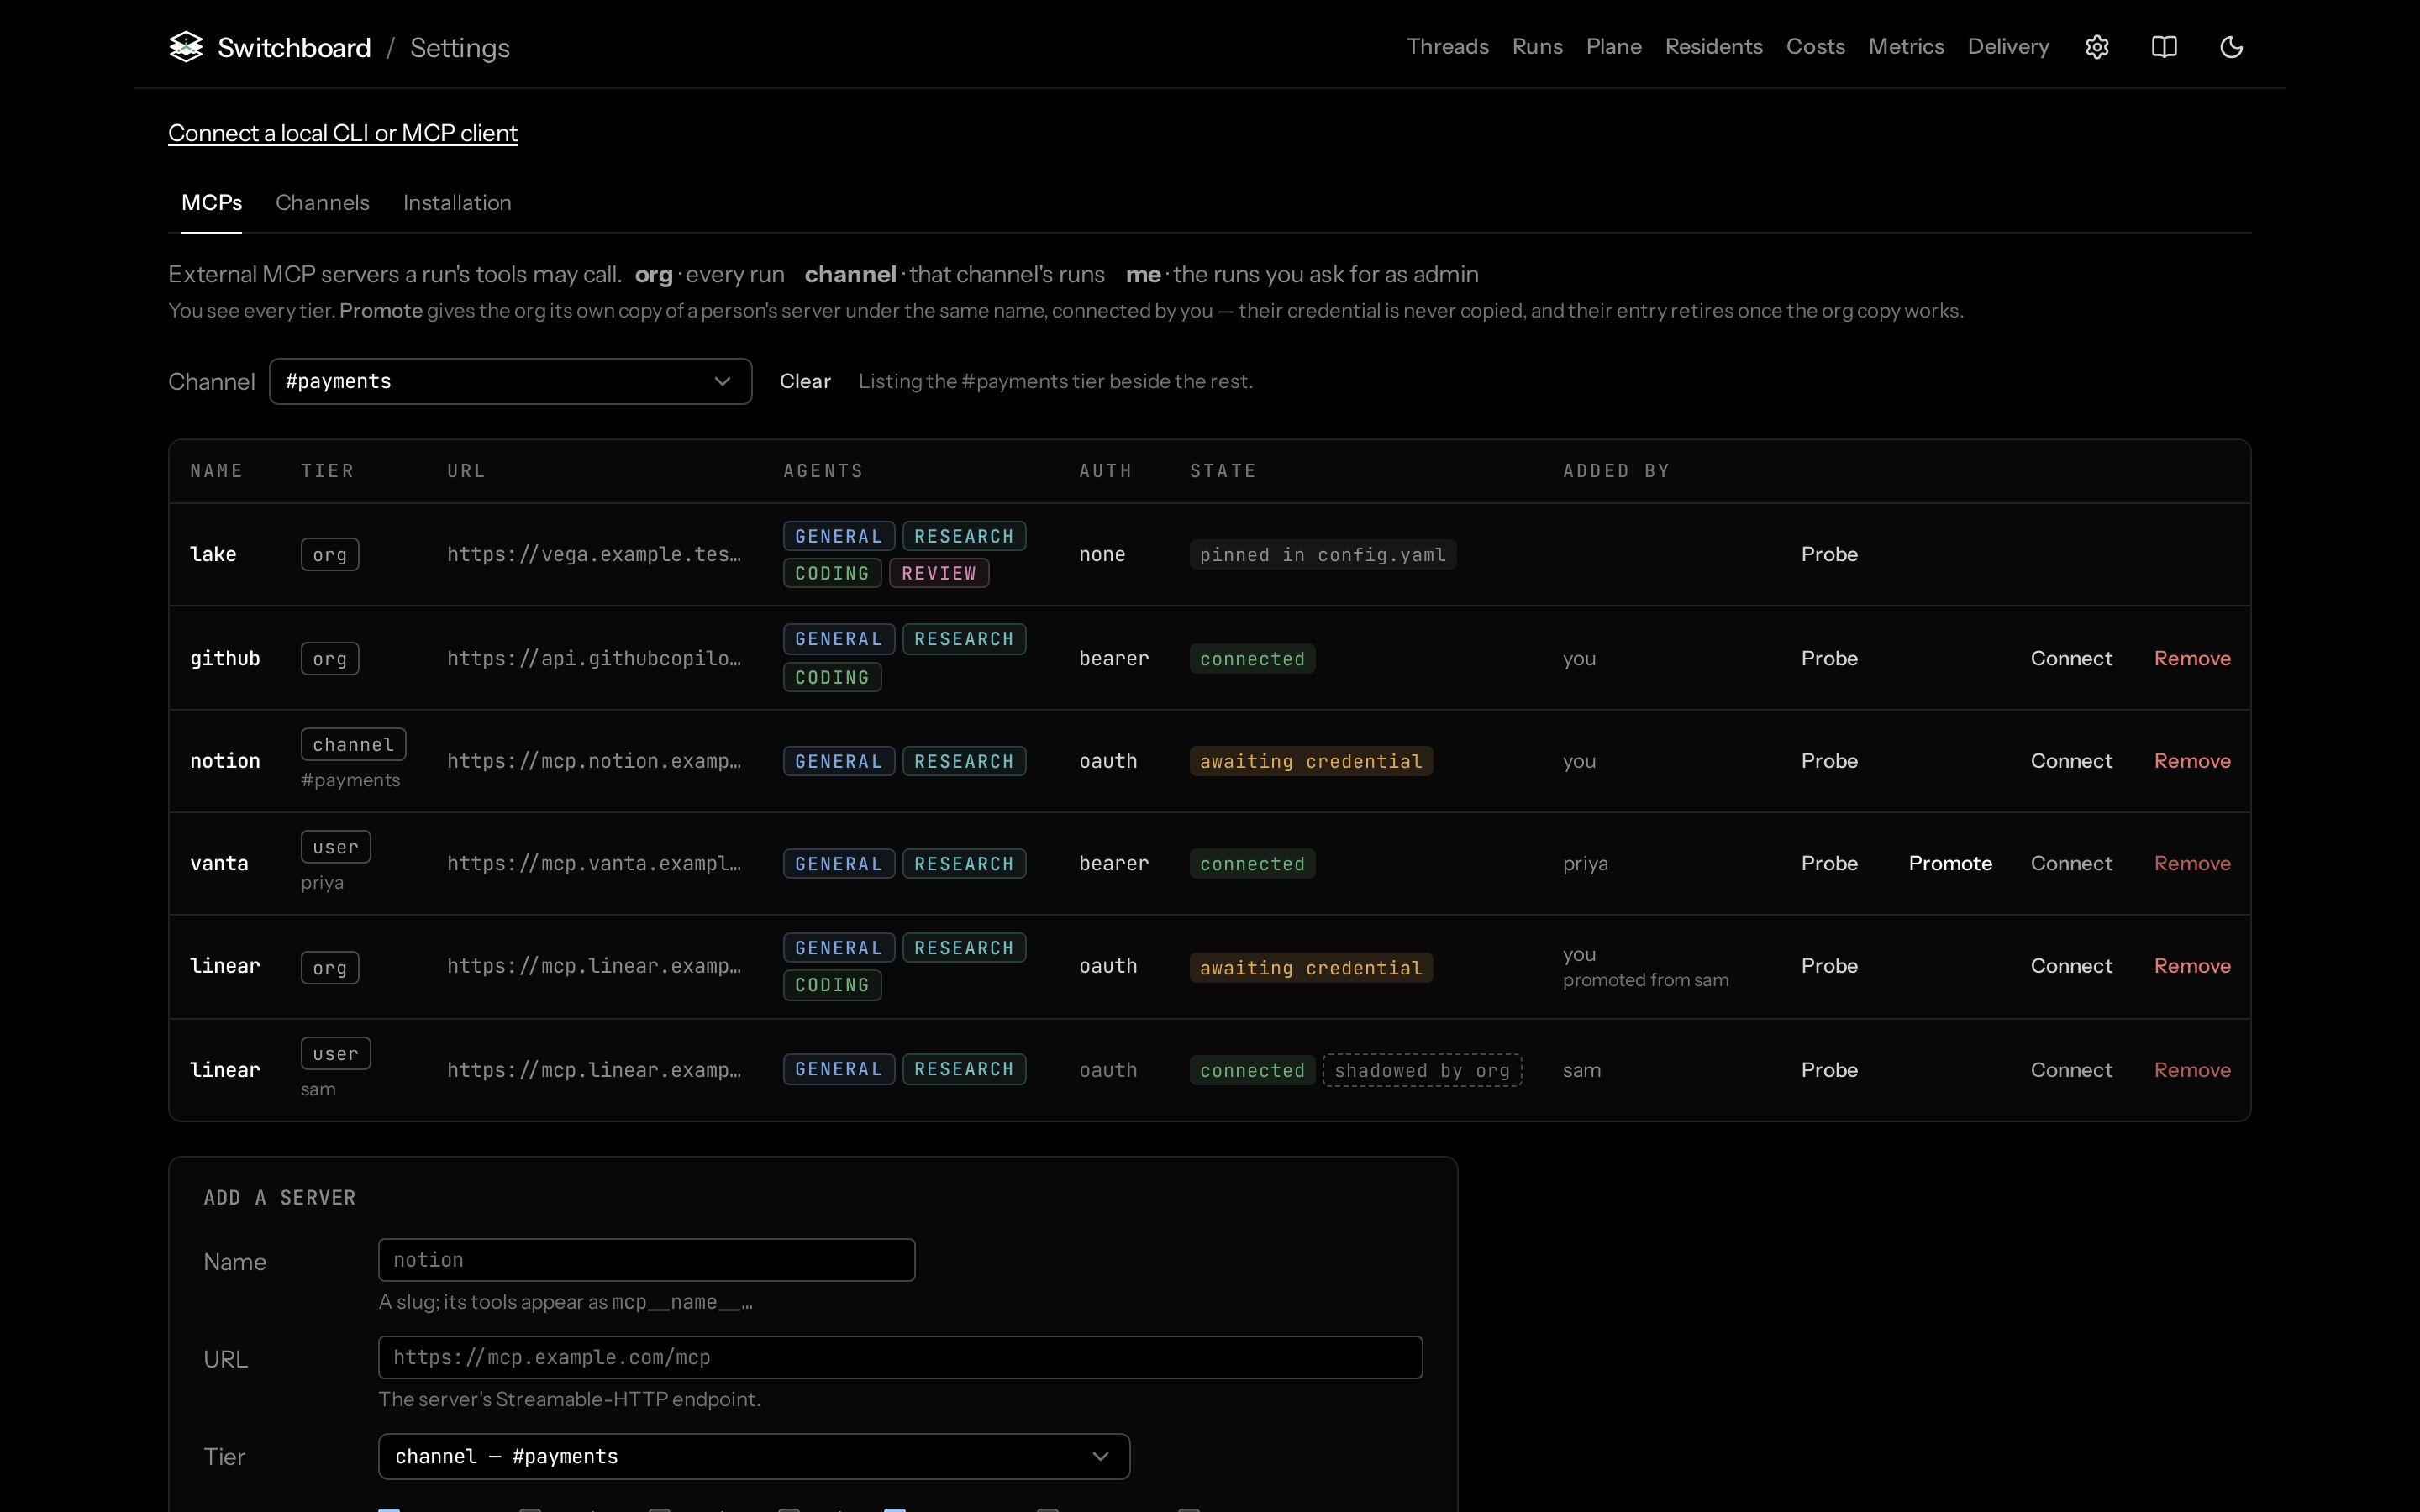The width and height of the screenshot is (2420, 1512).
Task: Follow the Connect a local CLI or MCP client link
Action: [342, 133]
